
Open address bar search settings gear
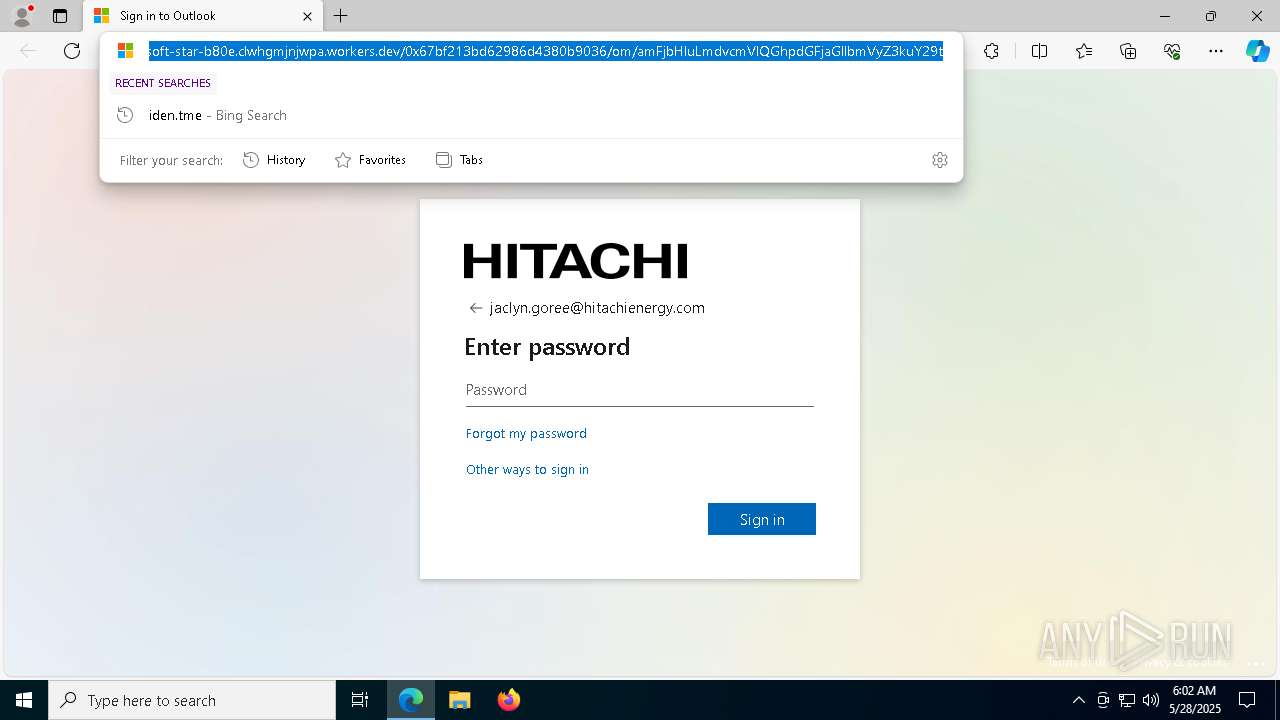[x=940, y=160]
